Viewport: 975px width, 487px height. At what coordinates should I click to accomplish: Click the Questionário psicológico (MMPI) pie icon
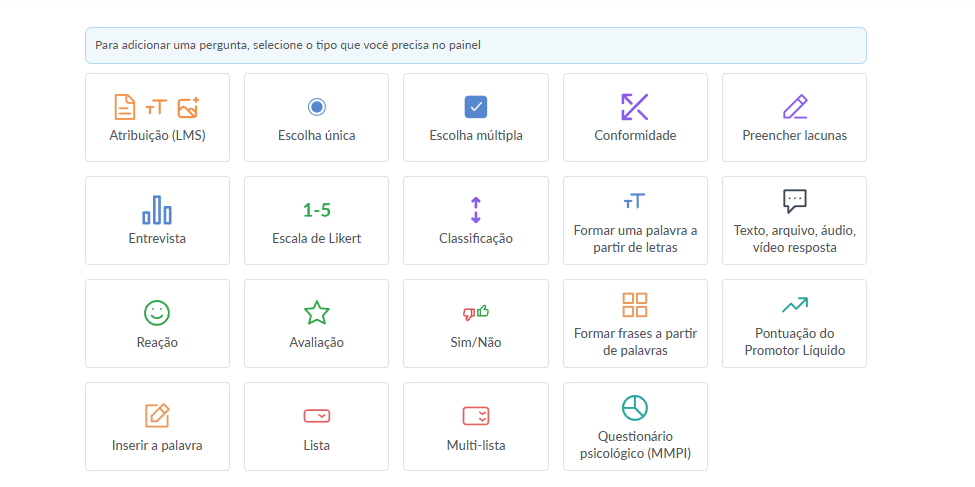pos(635,408)
